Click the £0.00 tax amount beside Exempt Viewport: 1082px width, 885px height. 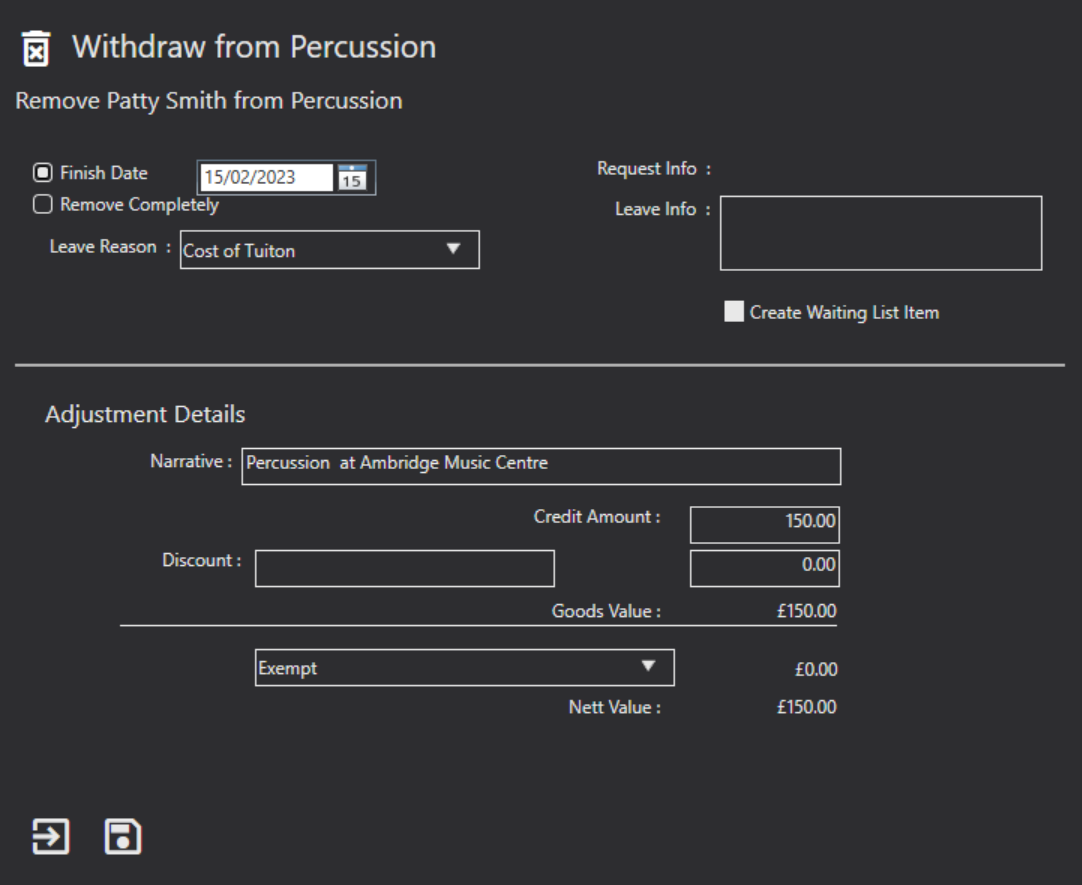[x=816, y=669]
